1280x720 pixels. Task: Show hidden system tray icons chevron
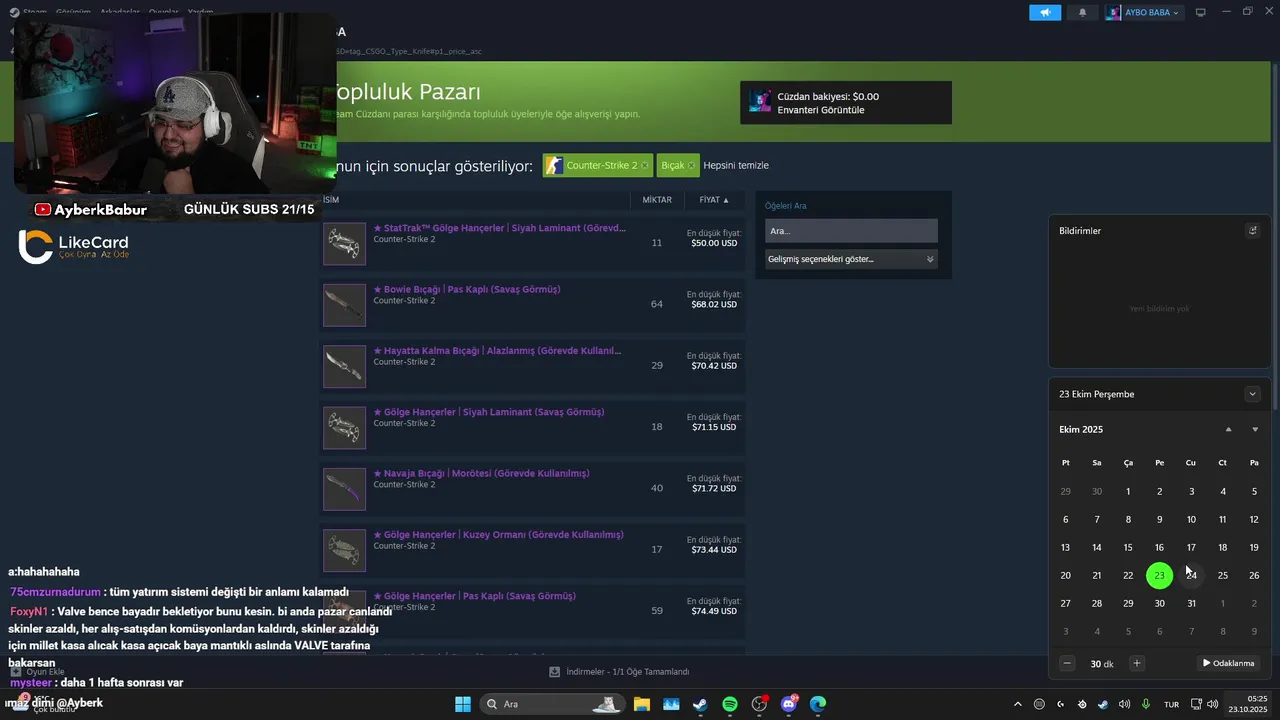coord(1017,704)
